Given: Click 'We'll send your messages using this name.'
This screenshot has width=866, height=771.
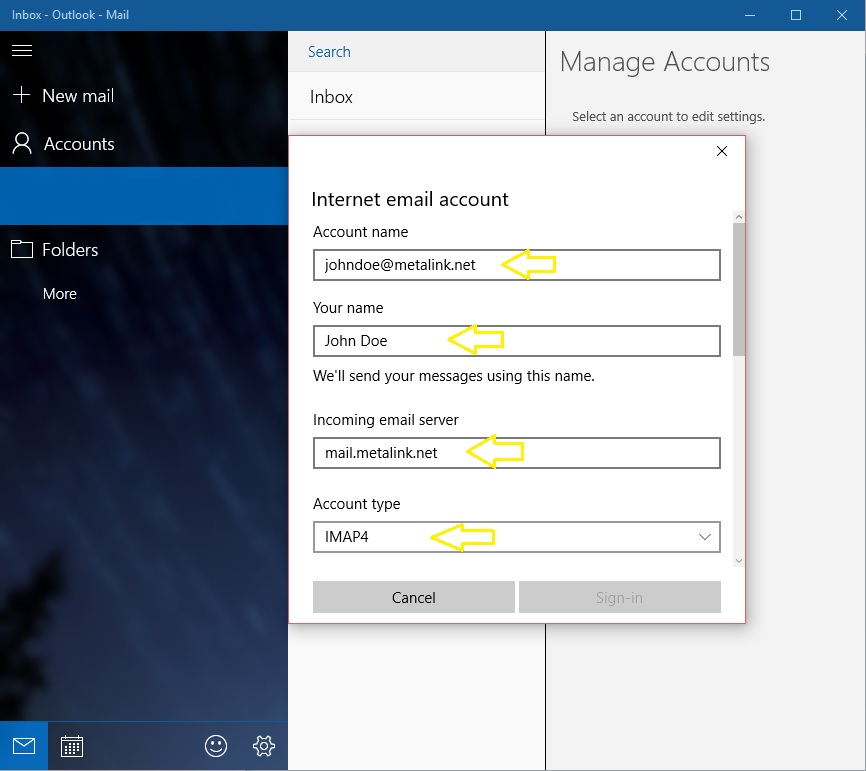Looking at the screenshot, I should 453,376.
